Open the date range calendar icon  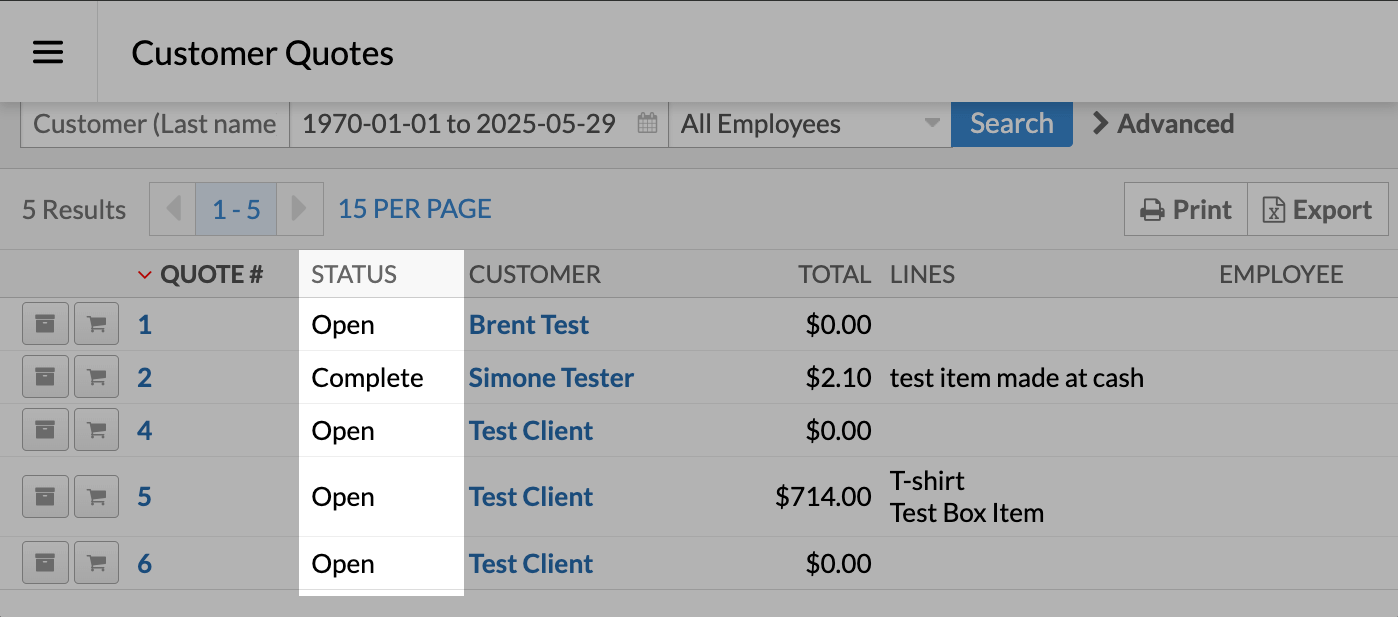point(647,124)
